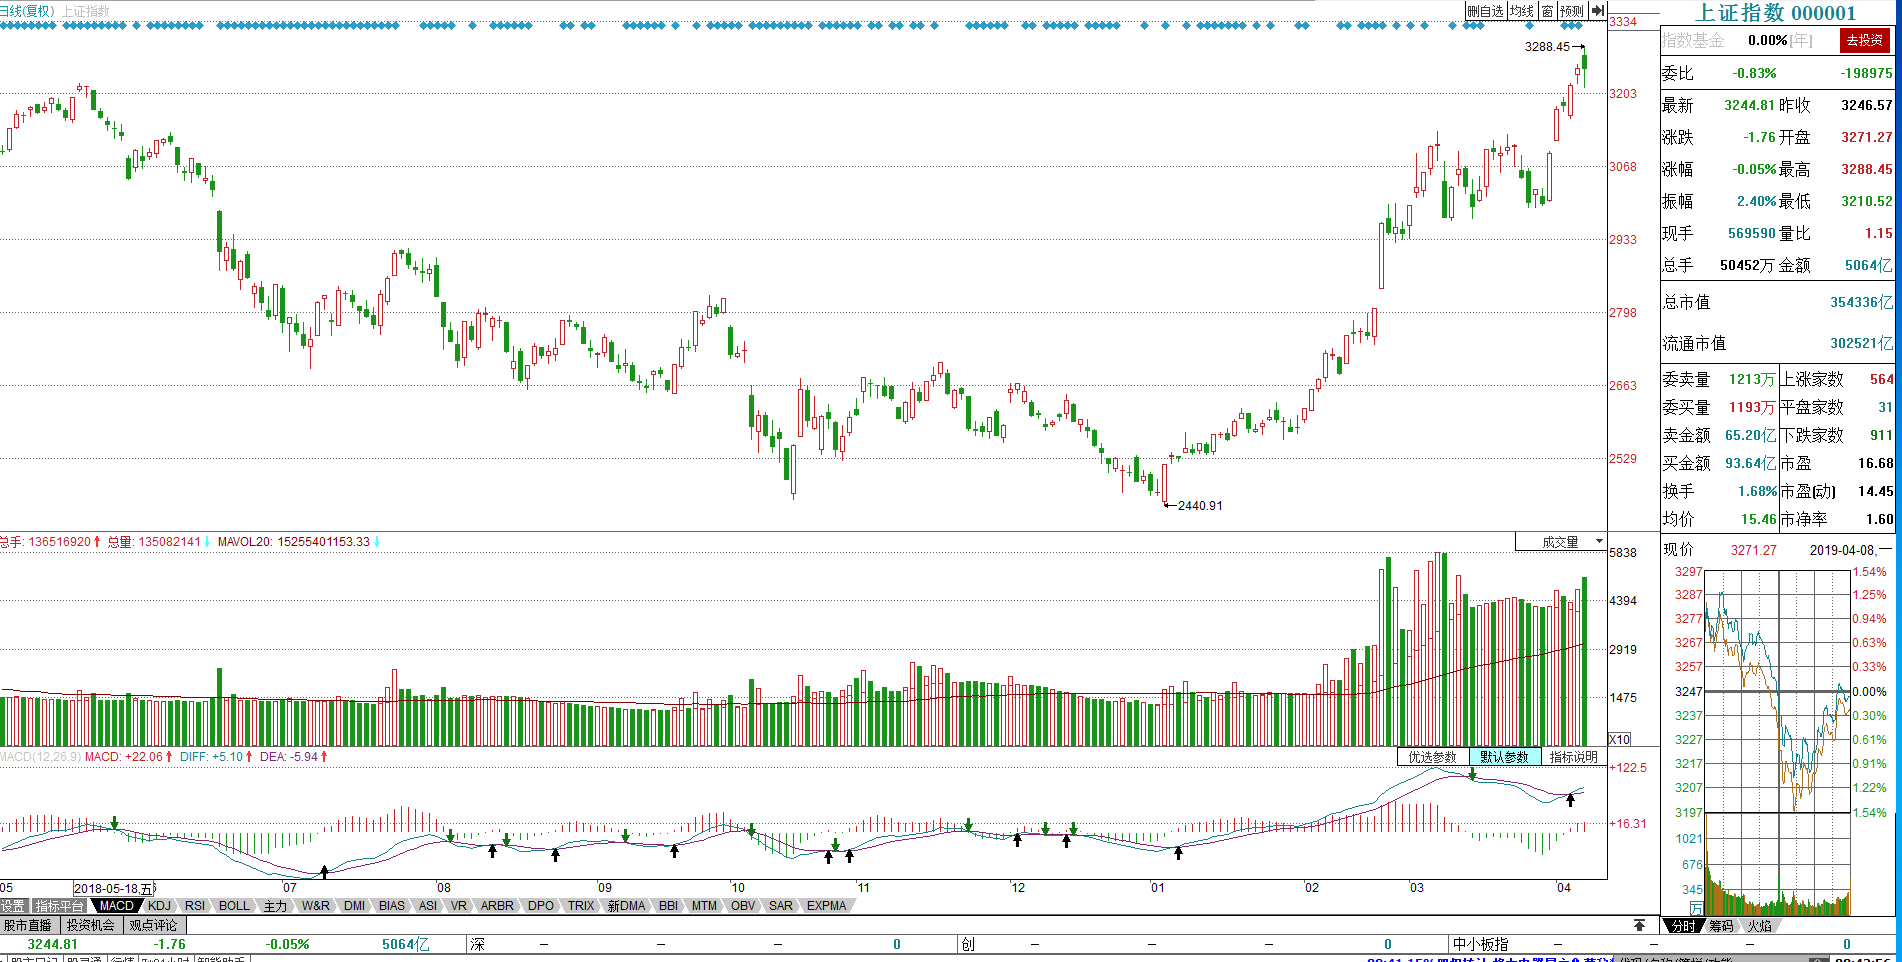
Task: Click the 均线 moving average button
Action: [1522, 11]
